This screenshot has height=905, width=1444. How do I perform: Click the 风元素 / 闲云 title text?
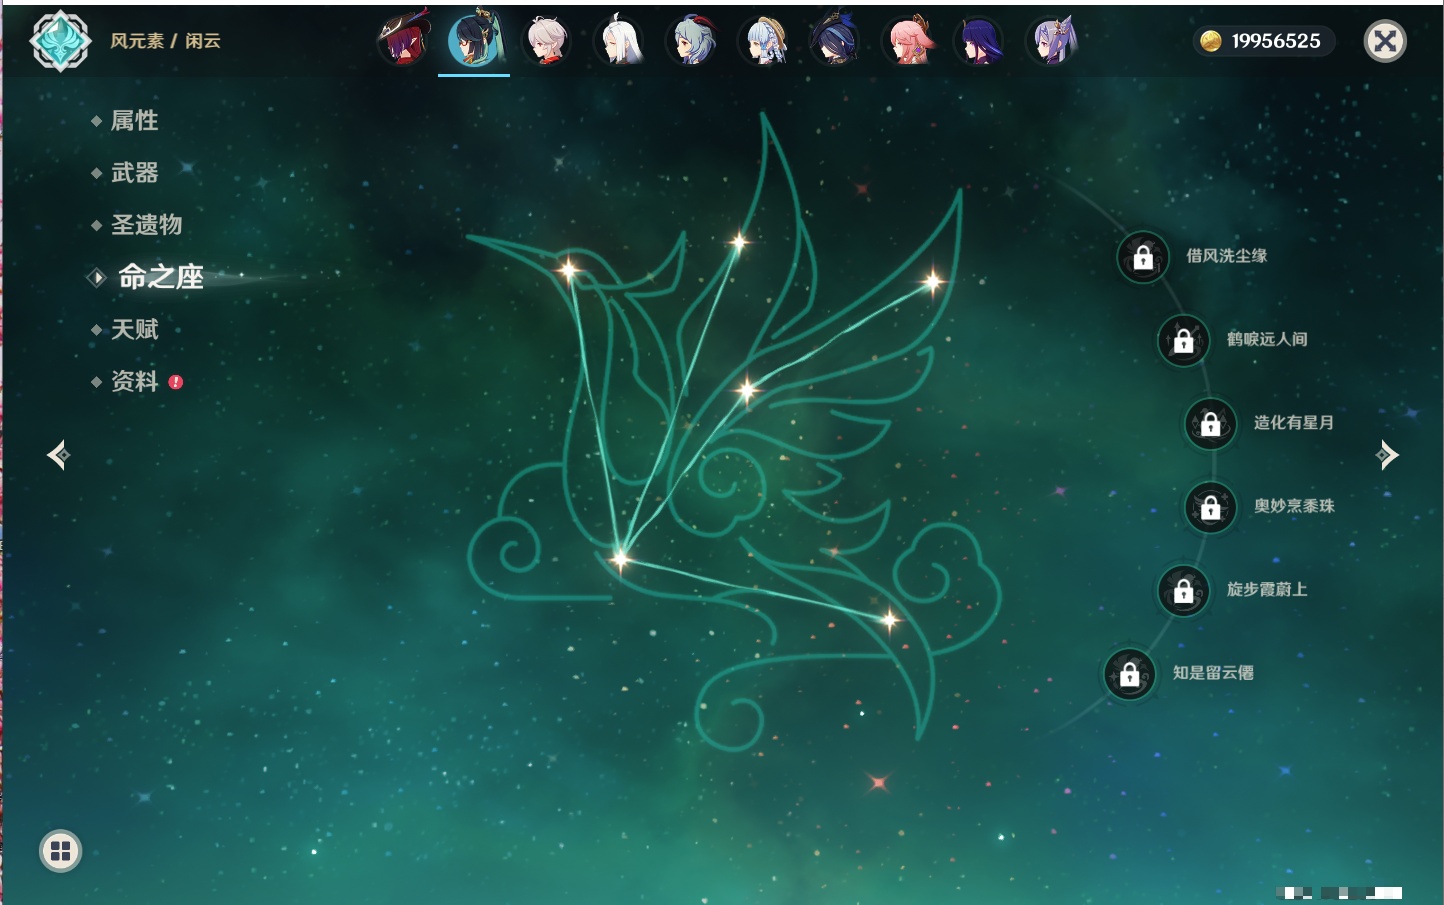(165, 41)
